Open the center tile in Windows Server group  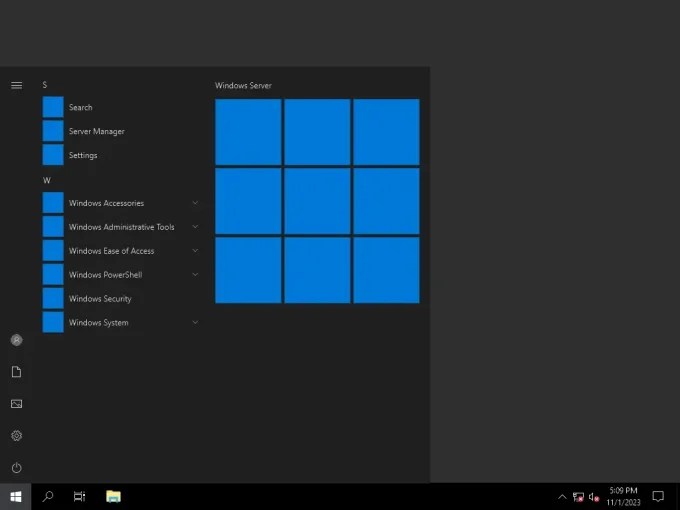[x=317, y=201]
